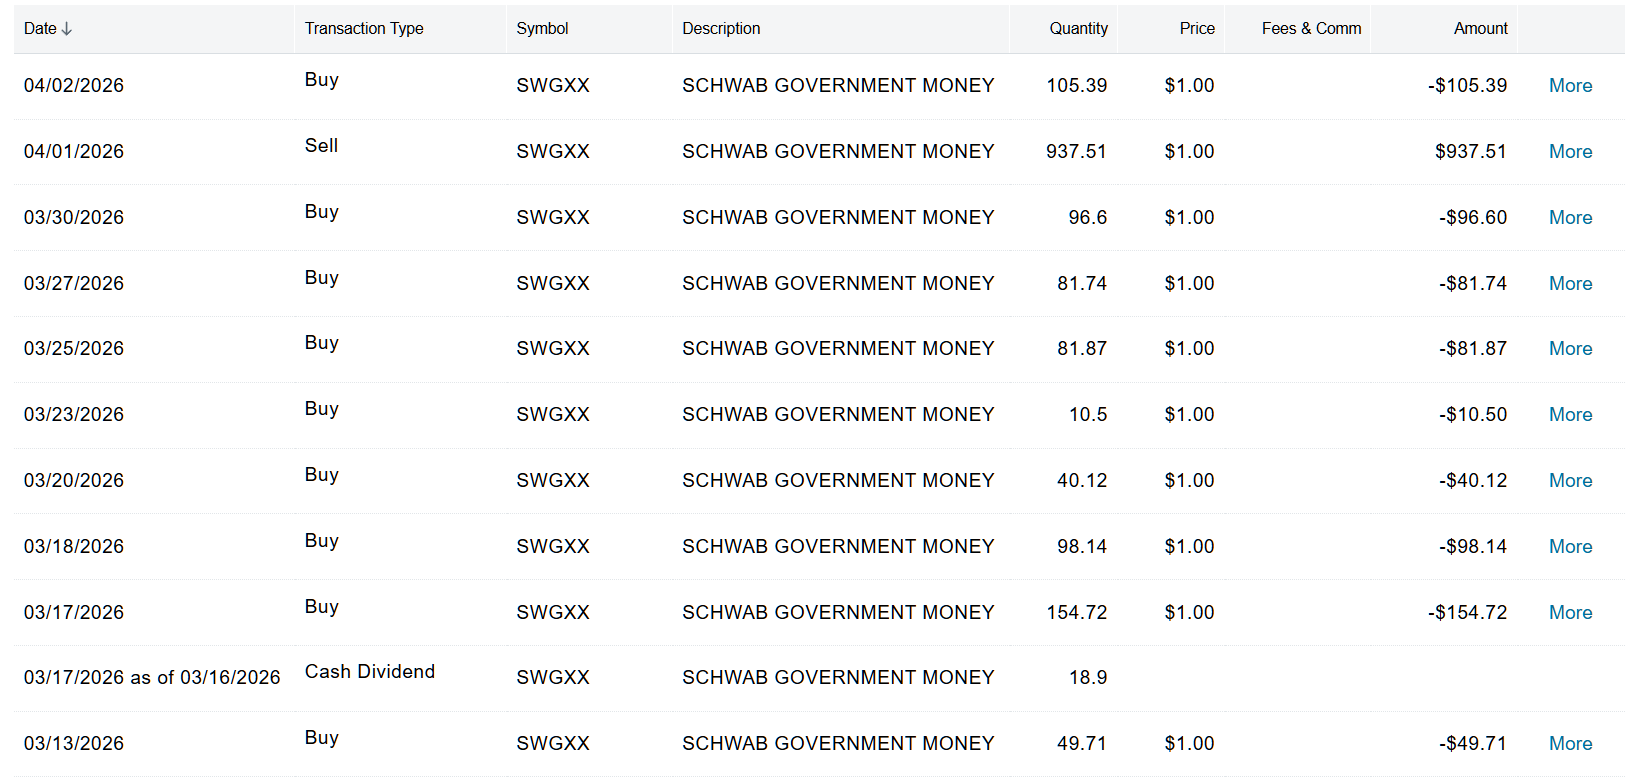Open More for 03/30/2026 transaction
Screen dimensions: 1637x778
pyautogui.click(x=1570, y=218)
